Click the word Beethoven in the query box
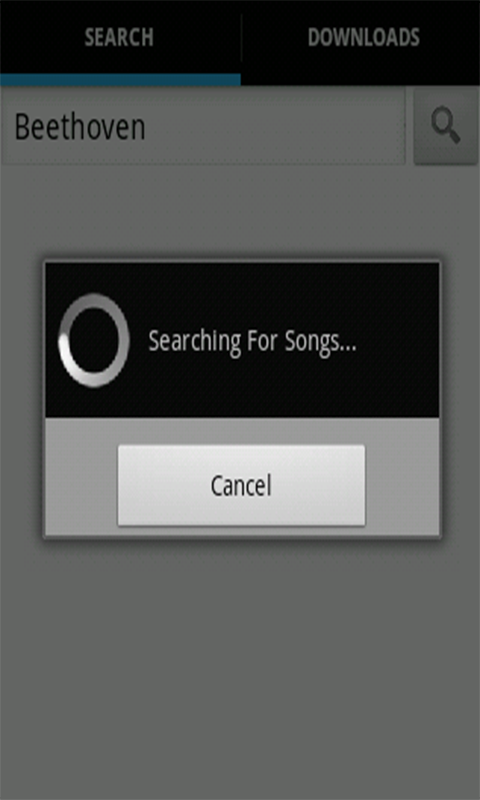Viewport: 480px width, 800px height. (80, 127)
